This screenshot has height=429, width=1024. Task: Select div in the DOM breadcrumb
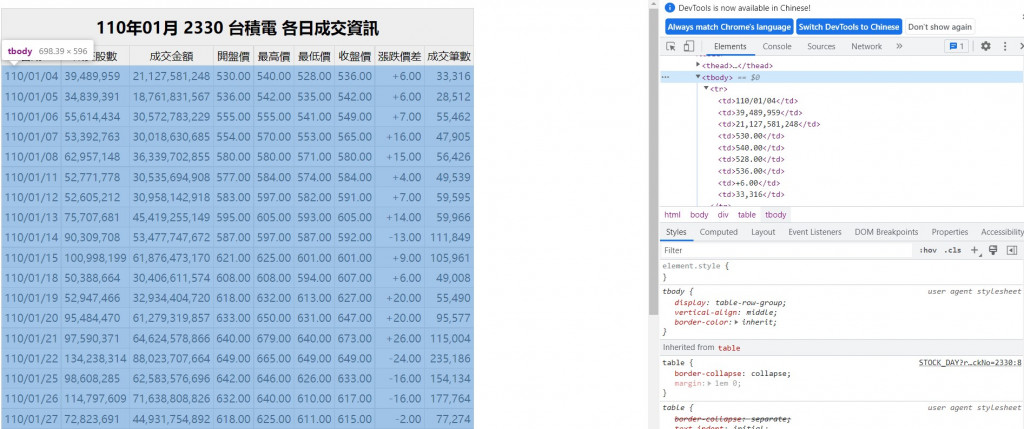tap(723, 214)
